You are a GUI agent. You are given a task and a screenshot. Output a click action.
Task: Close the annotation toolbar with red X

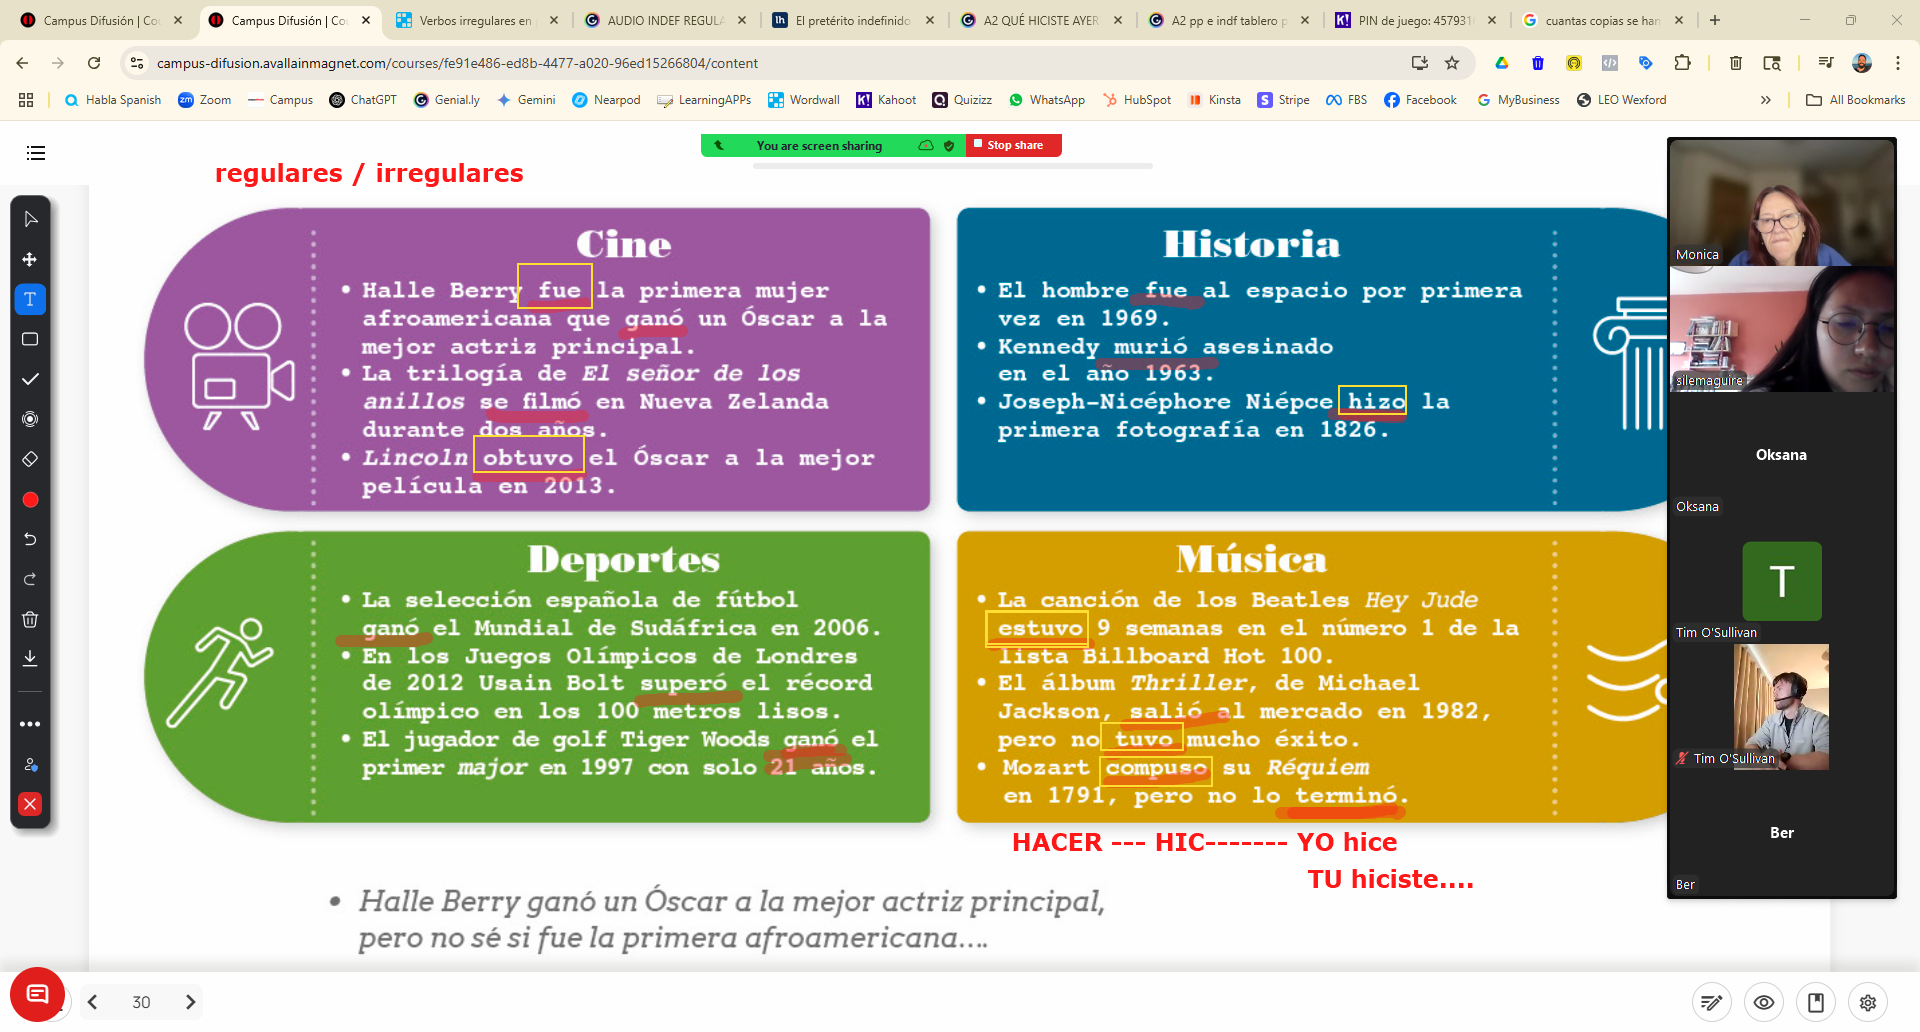30,804
